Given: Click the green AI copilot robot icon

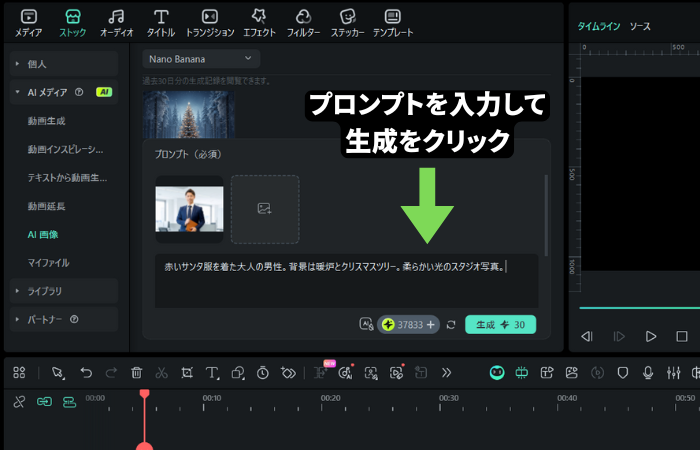Looking at the screenshot, I should click(x=497, y=372).
